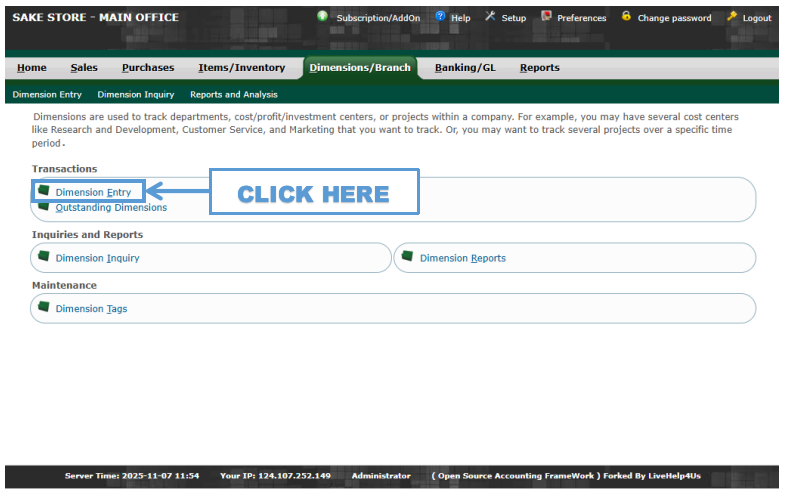The height and width of the screenshot is (496, 785).
Task: Click the Change password padlock icon
Action: coord(626,16)
